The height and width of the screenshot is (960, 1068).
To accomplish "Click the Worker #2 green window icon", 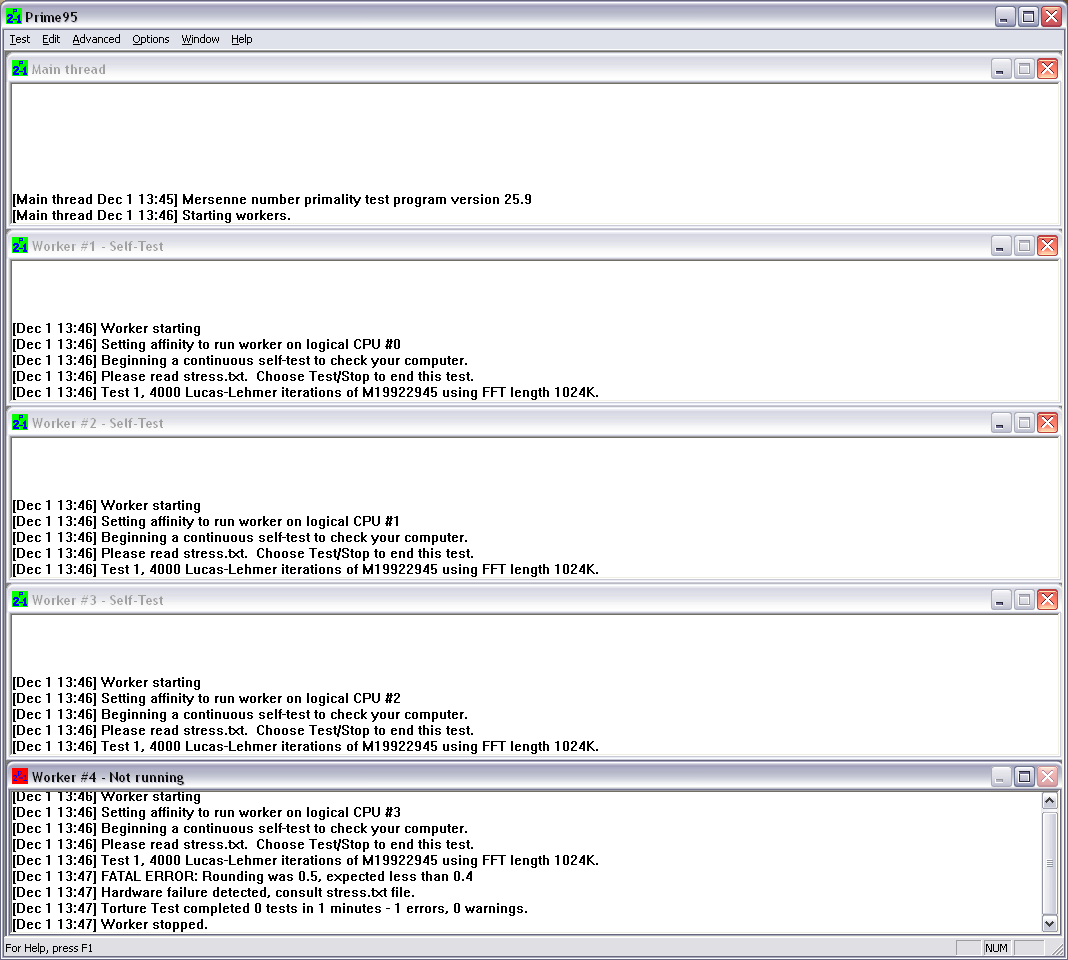I will 20,423.
